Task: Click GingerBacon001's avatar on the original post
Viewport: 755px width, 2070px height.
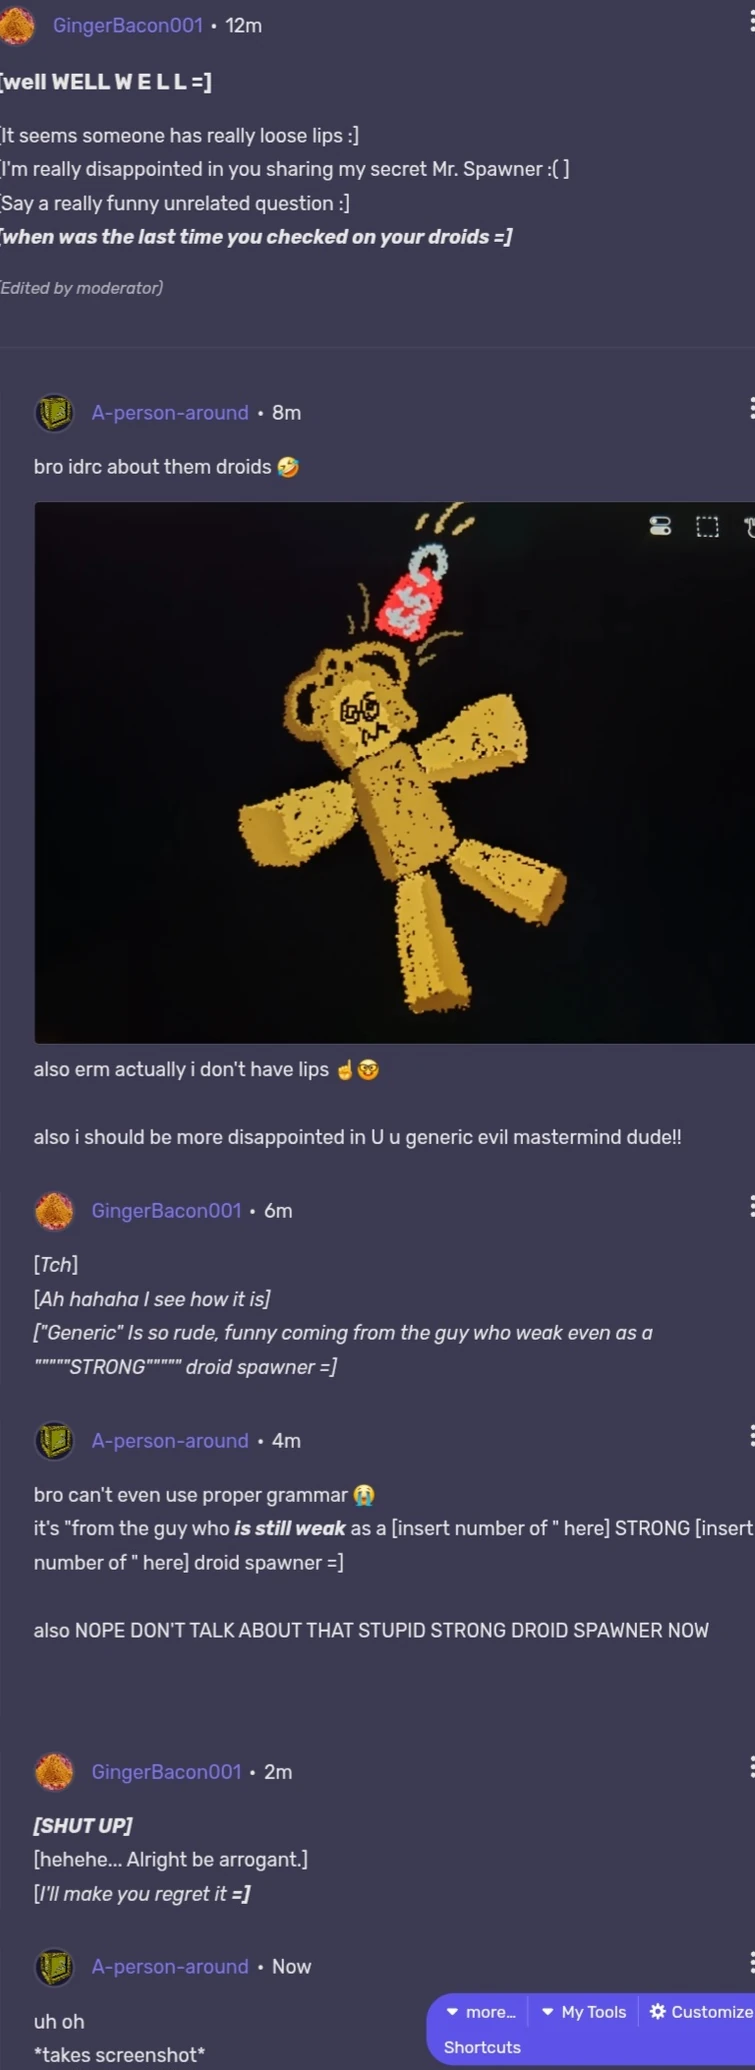Action: click(x=16, y=25)
